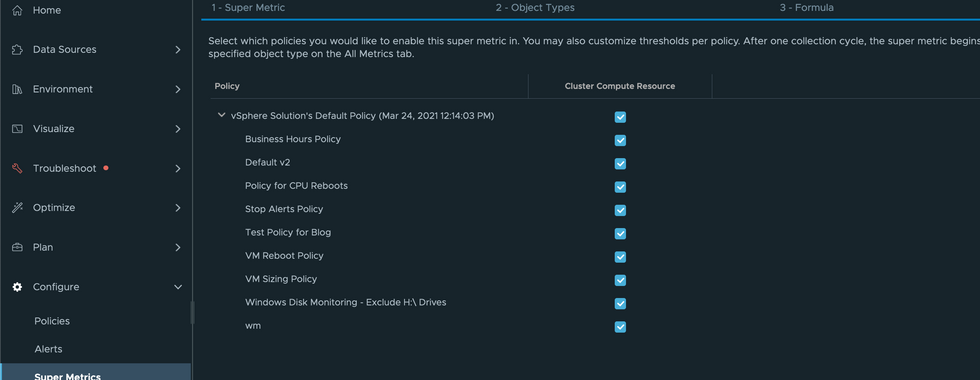Click the Home house icon
The width and height of the screenshot is (980, 380).
(18, 10)
